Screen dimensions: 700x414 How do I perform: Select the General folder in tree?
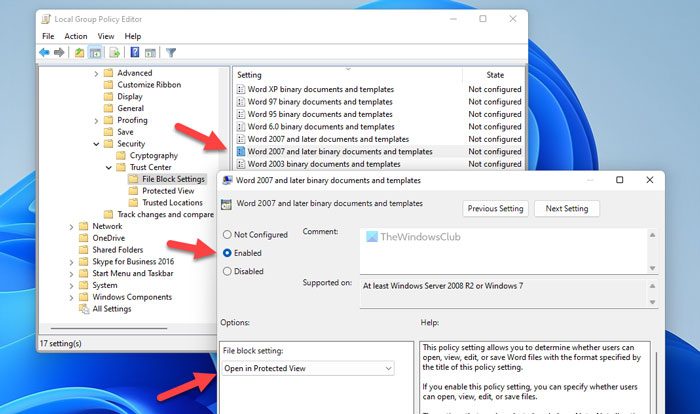(x=130, y=108)
